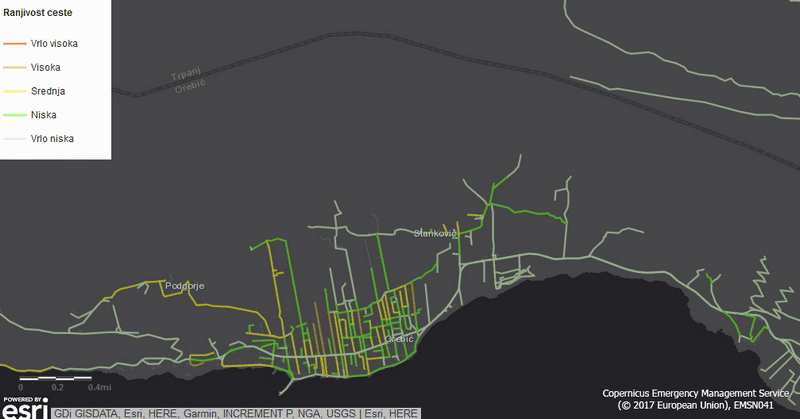Click the Orebić town label on map
This screenshot has width=800, height=419.
[x=400, y=339]
